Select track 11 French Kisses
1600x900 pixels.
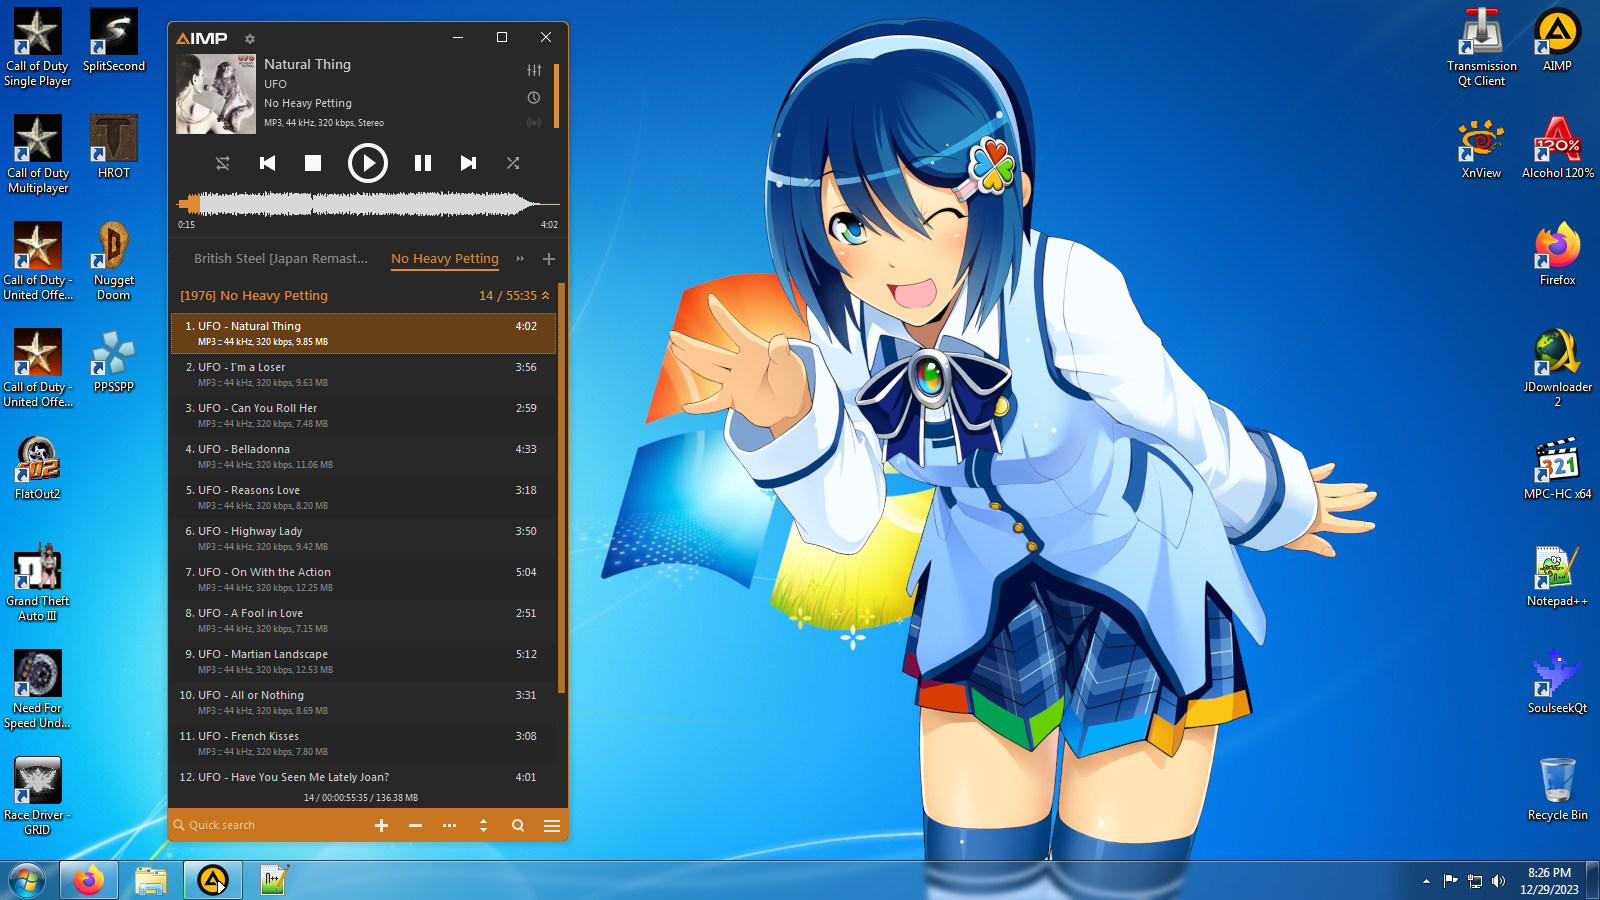363,743
